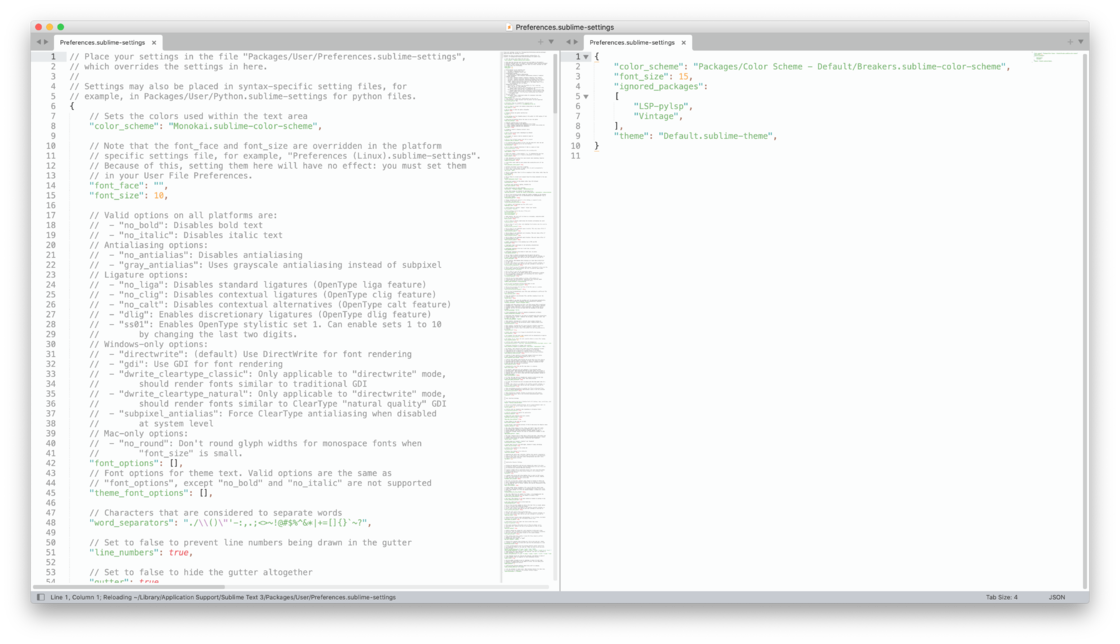Collapse the ignored_packages array with its fold arrow

point(583,96)
